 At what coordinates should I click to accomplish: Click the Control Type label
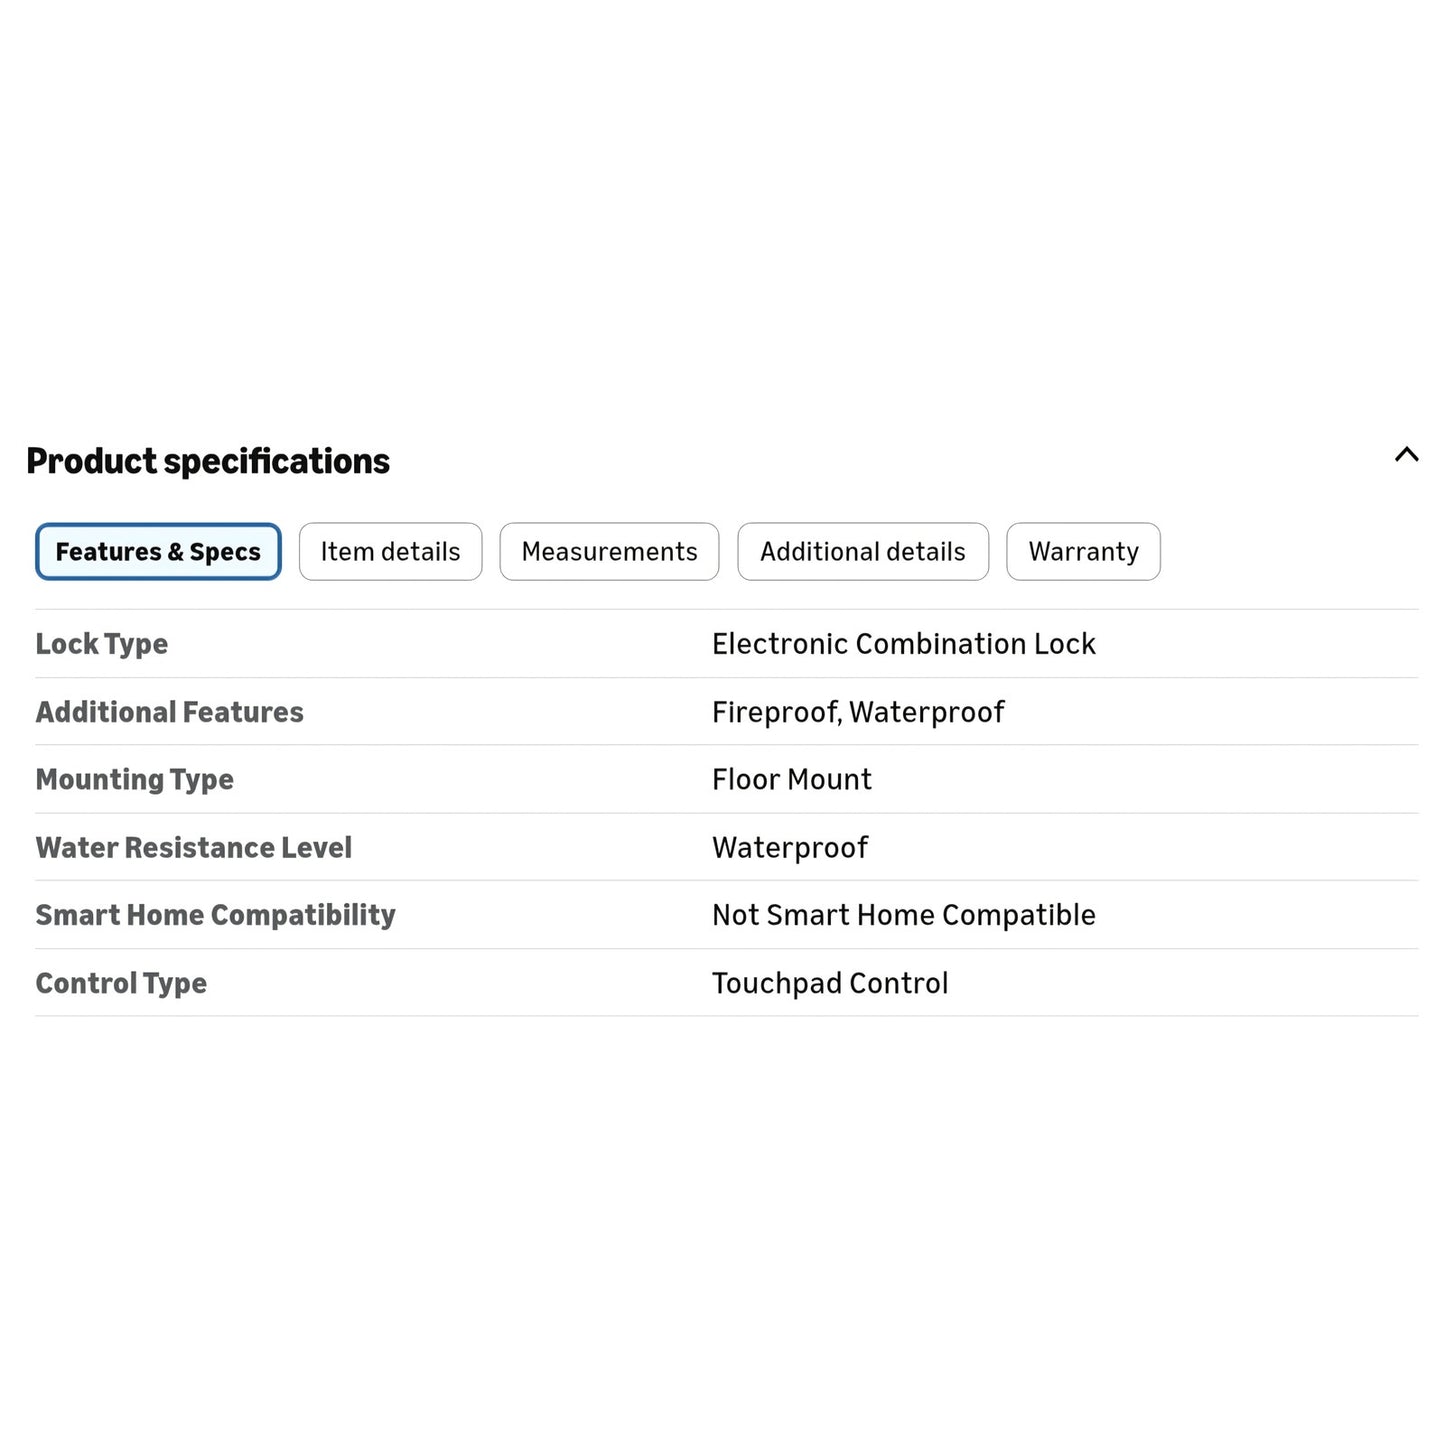coord(121,984)
